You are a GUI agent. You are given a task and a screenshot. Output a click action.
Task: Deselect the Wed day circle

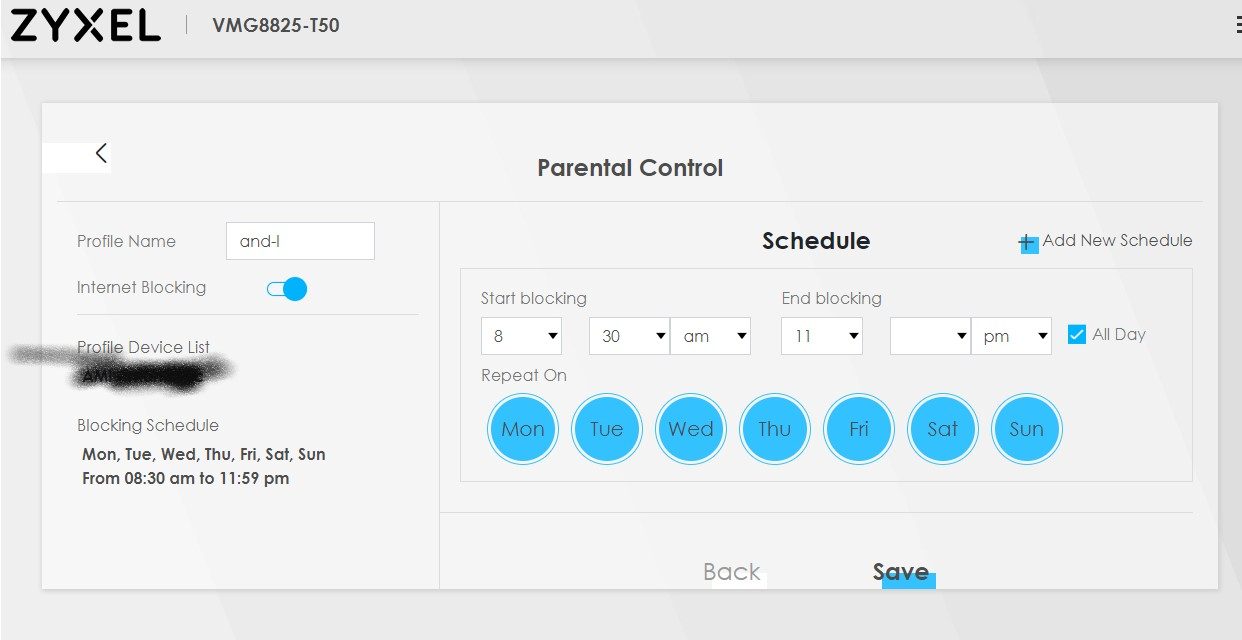tap(691, 430)
